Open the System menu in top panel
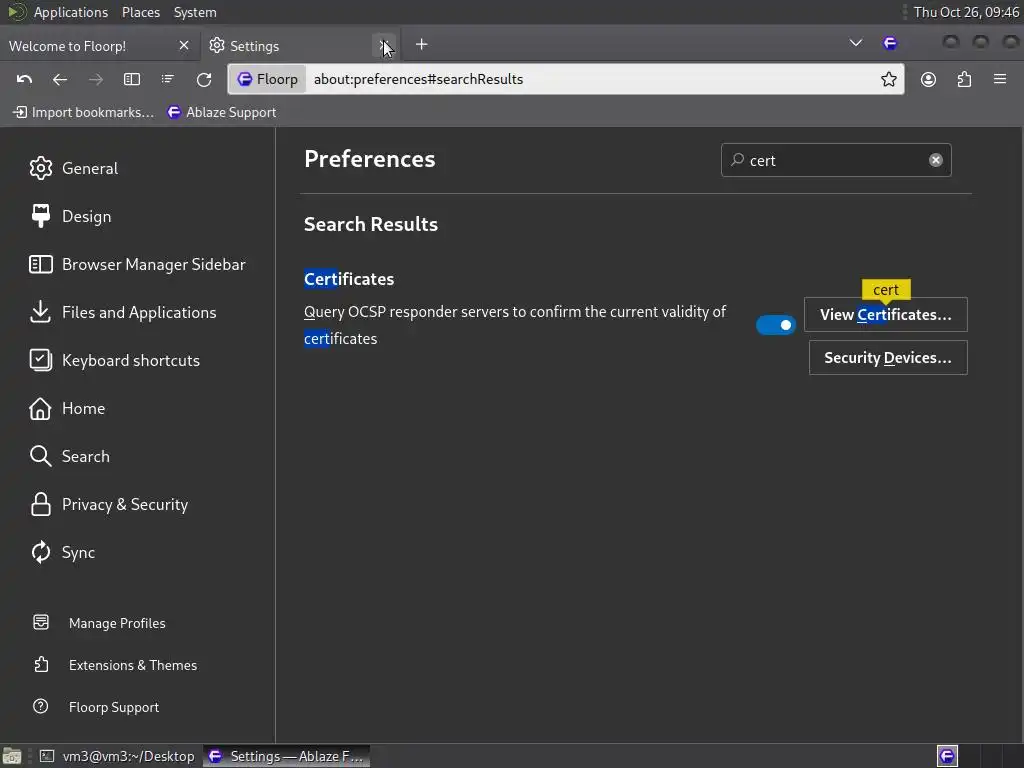 [x=195, y=12]
